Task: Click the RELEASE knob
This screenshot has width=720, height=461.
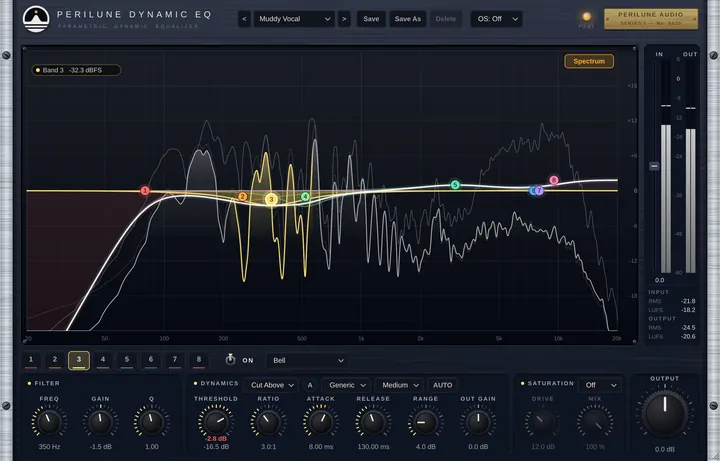Action: coord(373,423)
